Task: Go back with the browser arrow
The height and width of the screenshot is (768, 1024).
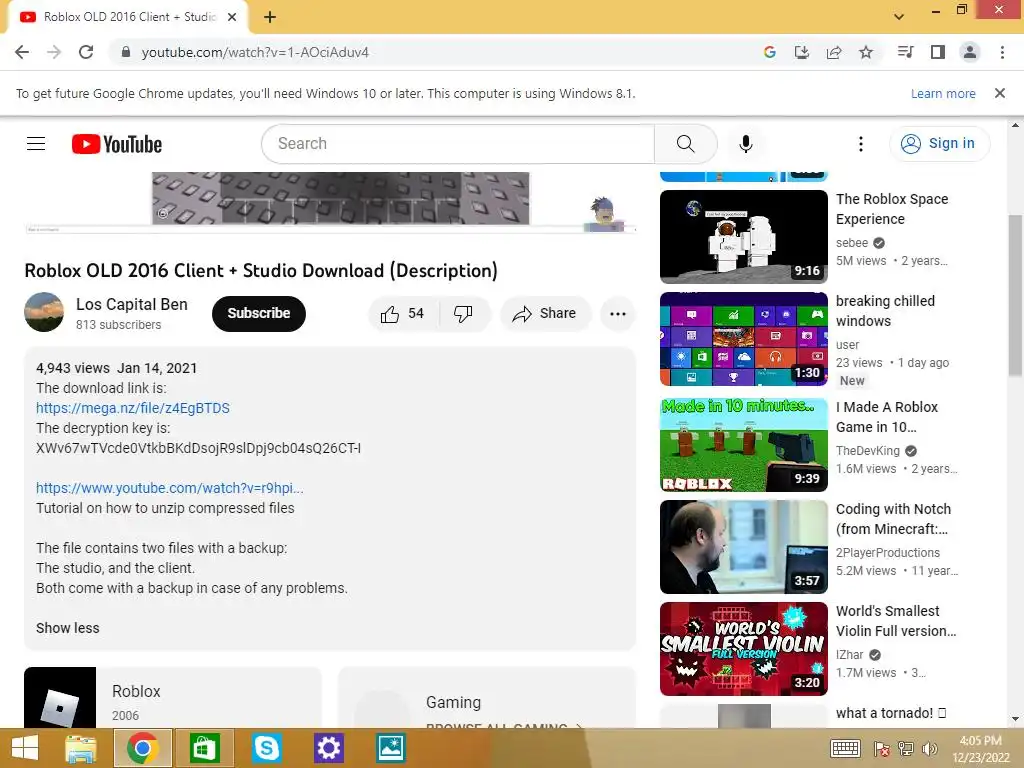Action: click(22, 52)
